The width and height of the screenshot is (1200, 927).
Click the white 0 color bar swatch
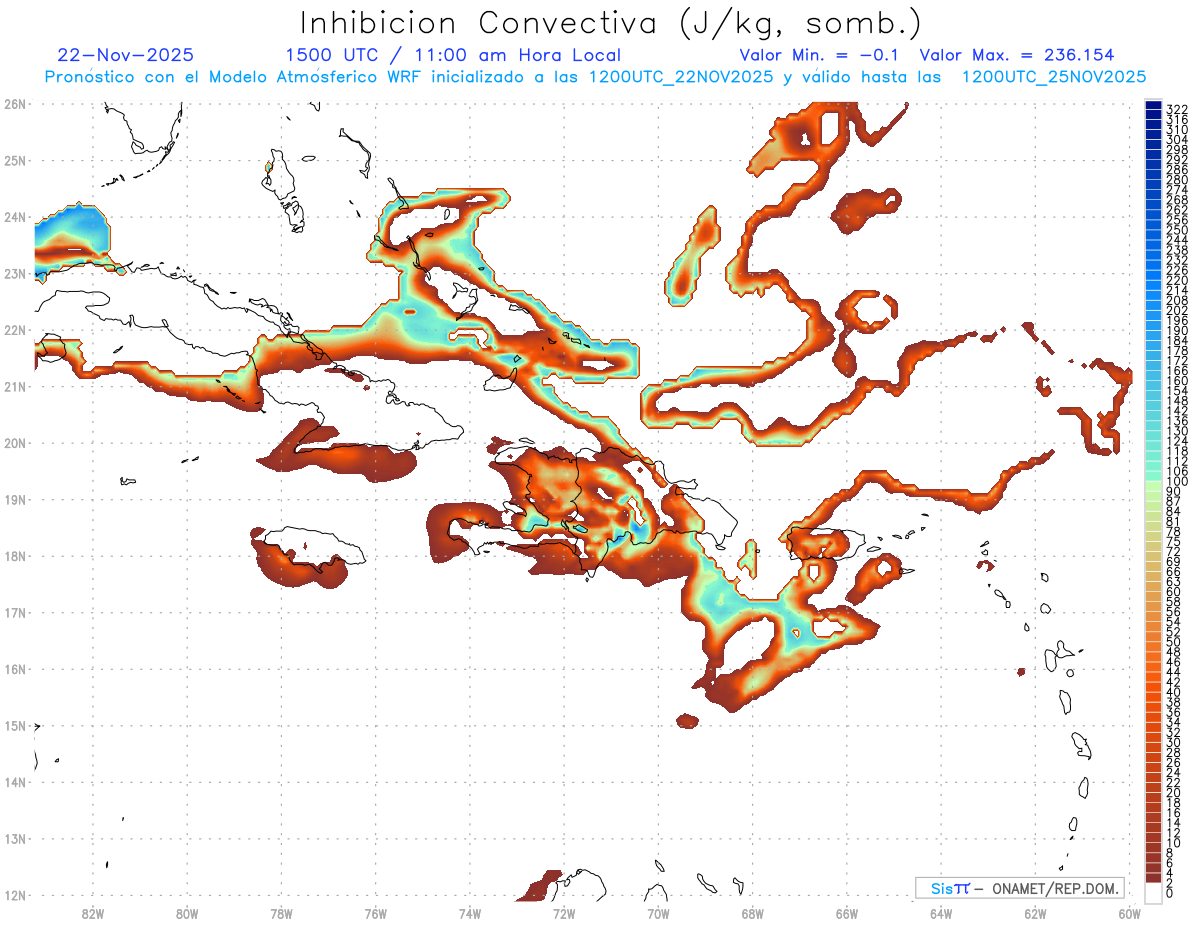[x=1154, y=891]
